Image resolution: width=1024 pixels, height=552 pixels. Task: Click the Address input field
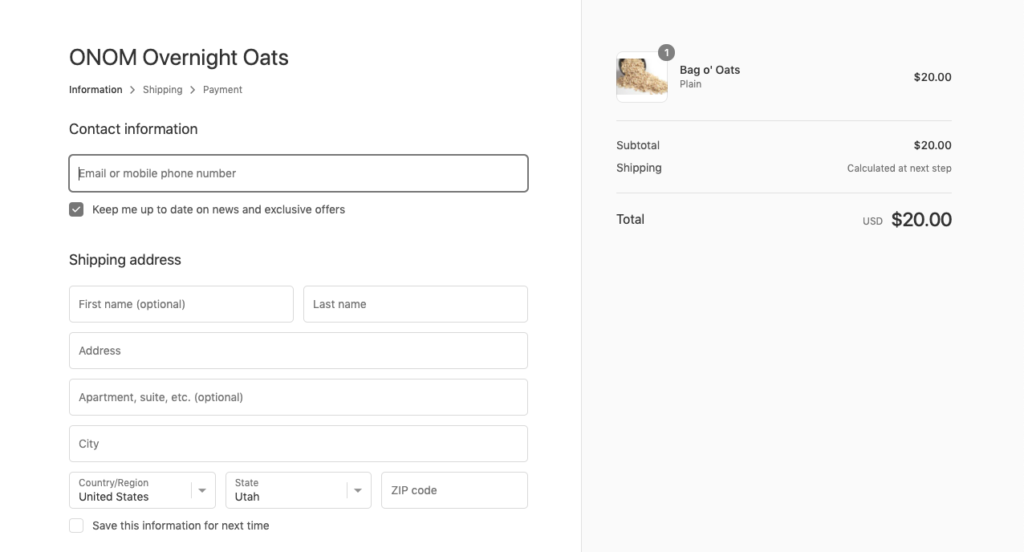(x=298, y=351)
